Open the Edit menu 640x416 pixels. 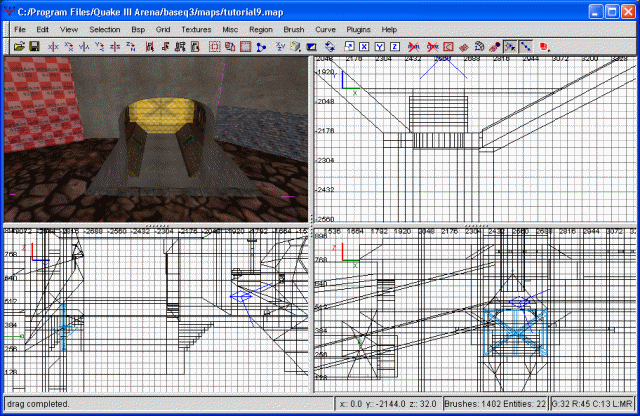click(x=42, y=29)
